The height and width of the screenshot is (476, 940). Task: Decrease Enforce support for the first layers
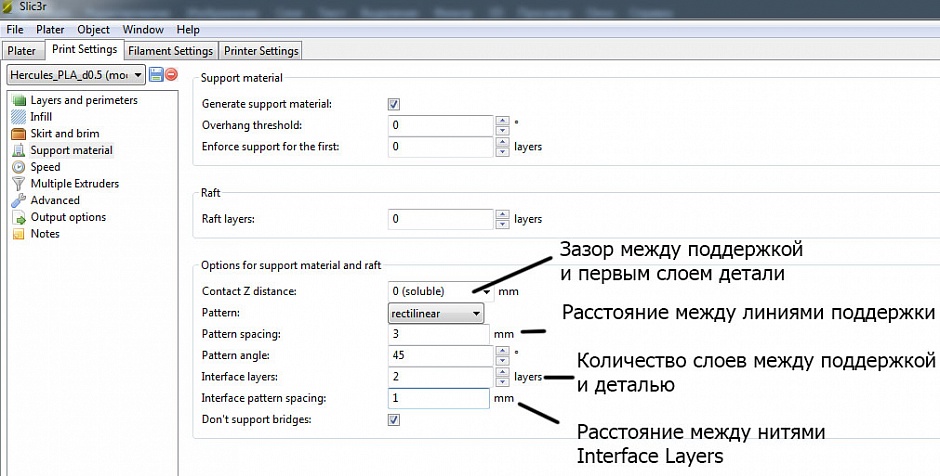tap(502, 152)
